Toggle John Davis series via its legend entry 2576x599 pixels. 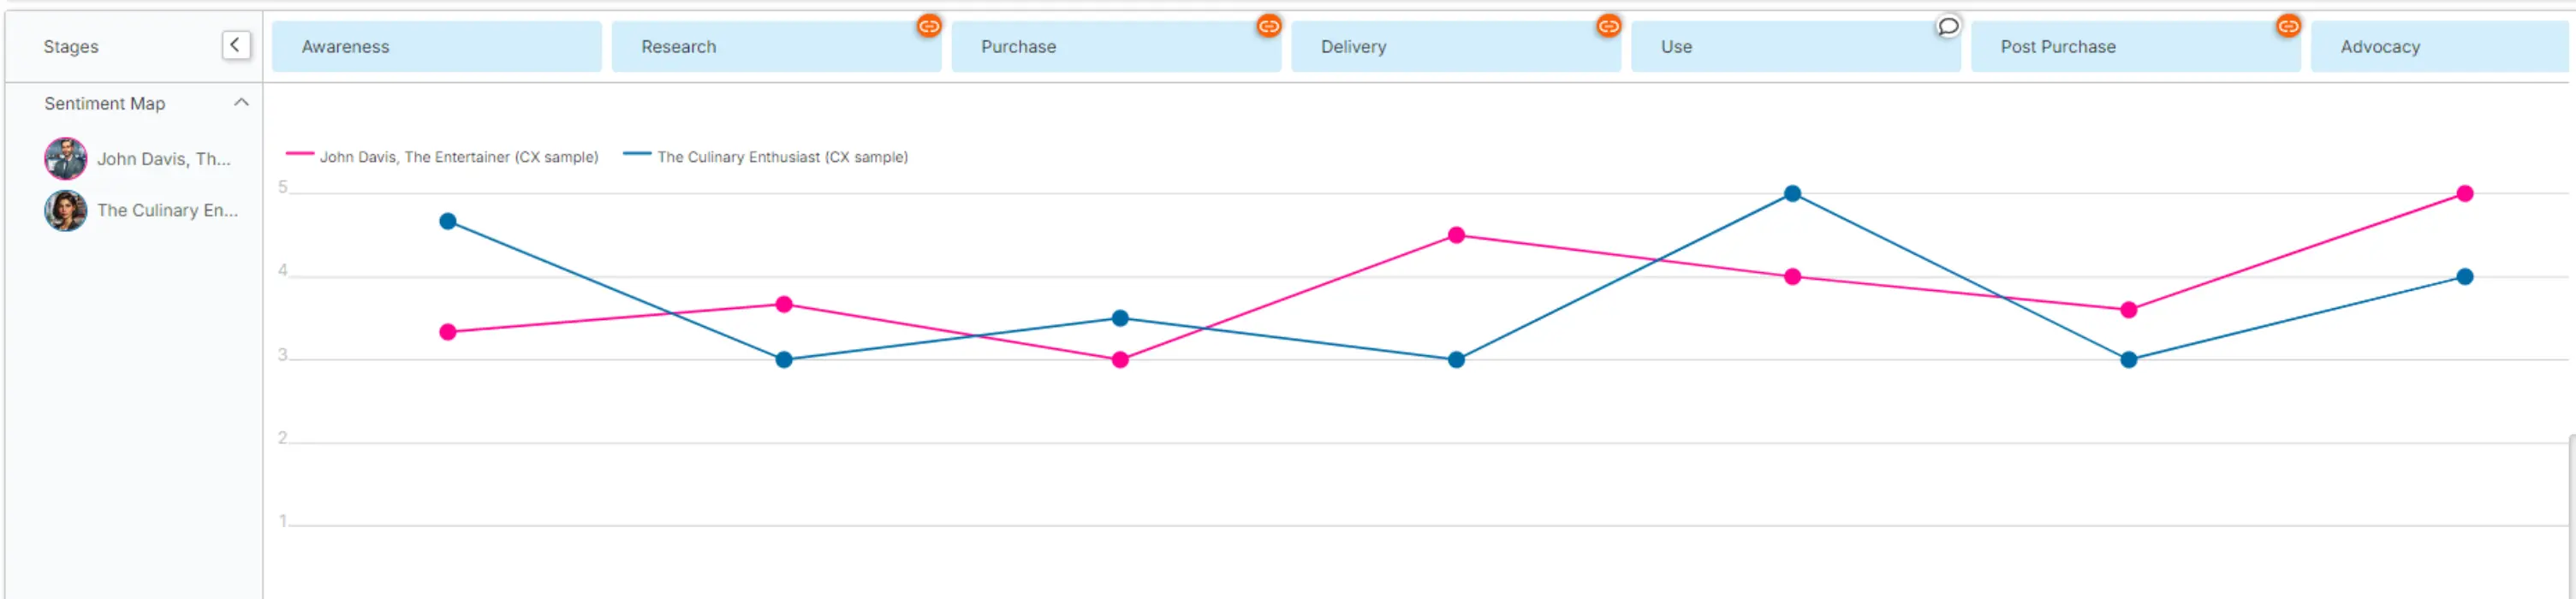point(460,157)
